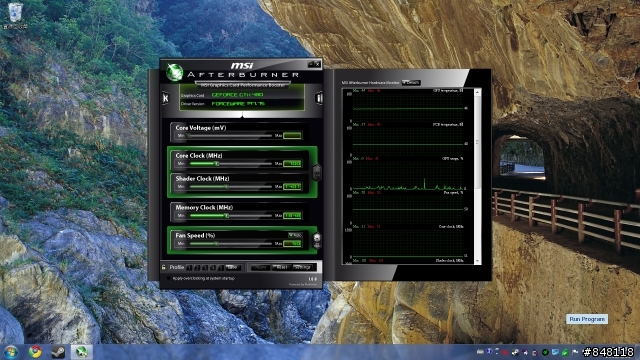Image resolution: width=640 pixels, height=360 pixels.
Task: Click the red circle tray icon
Action: (505, 352)
